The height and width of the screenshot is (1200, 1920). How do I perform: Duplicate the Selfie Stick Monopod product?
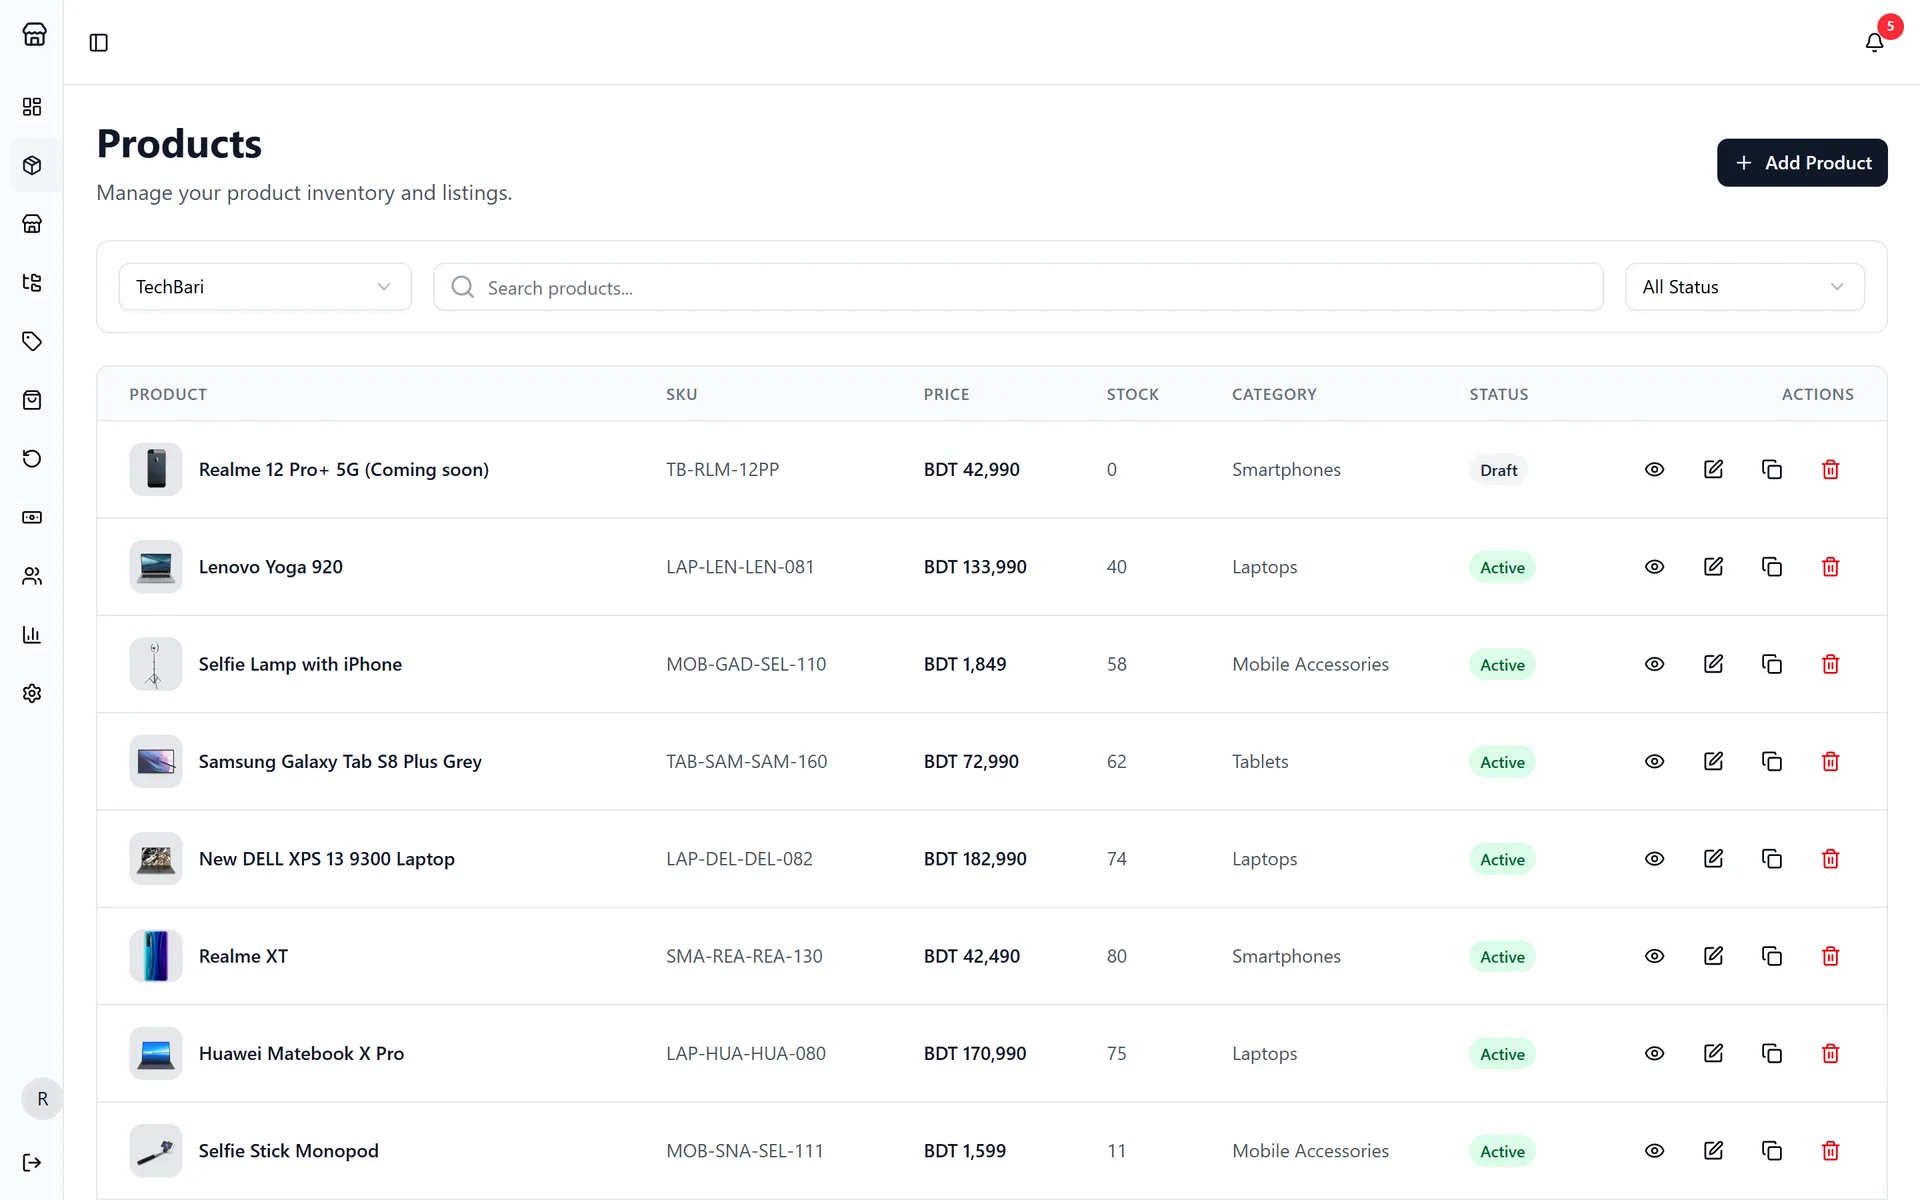click(x=1772, y=1151)
